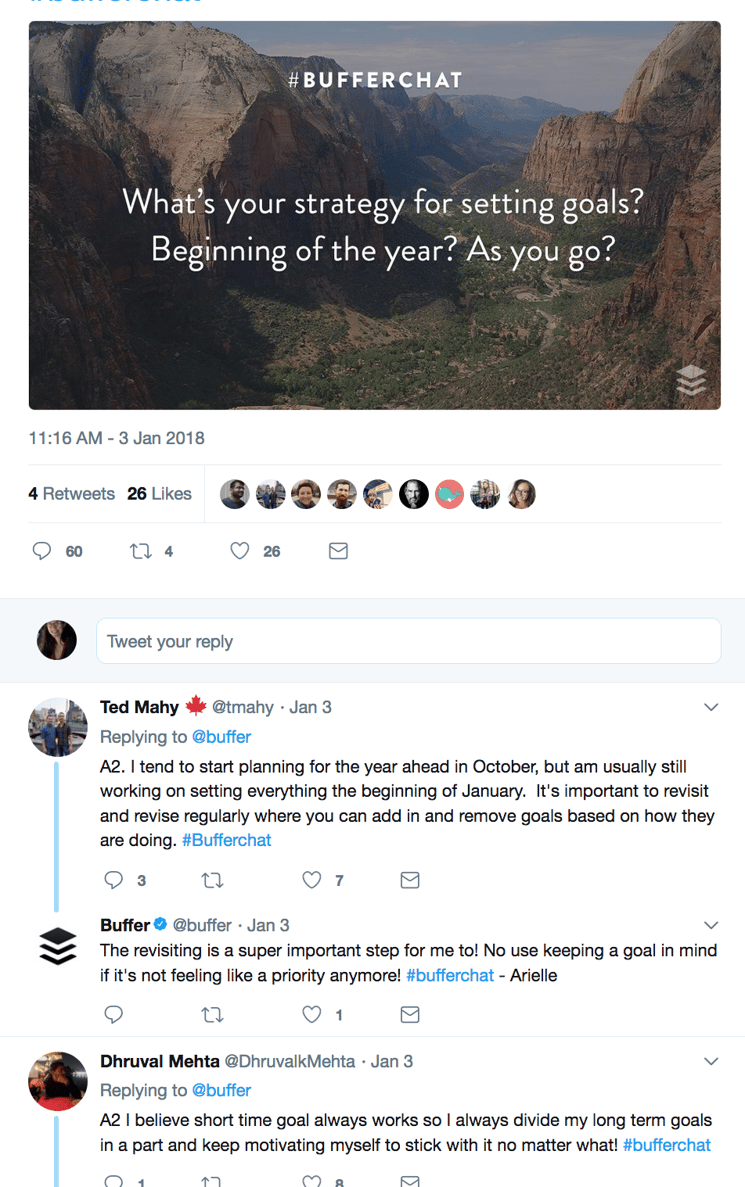Send main tweet via Direct Message icon
The height and width of the screenshot is (1187, 745).
pyautogui.click(x=338, y=551)
